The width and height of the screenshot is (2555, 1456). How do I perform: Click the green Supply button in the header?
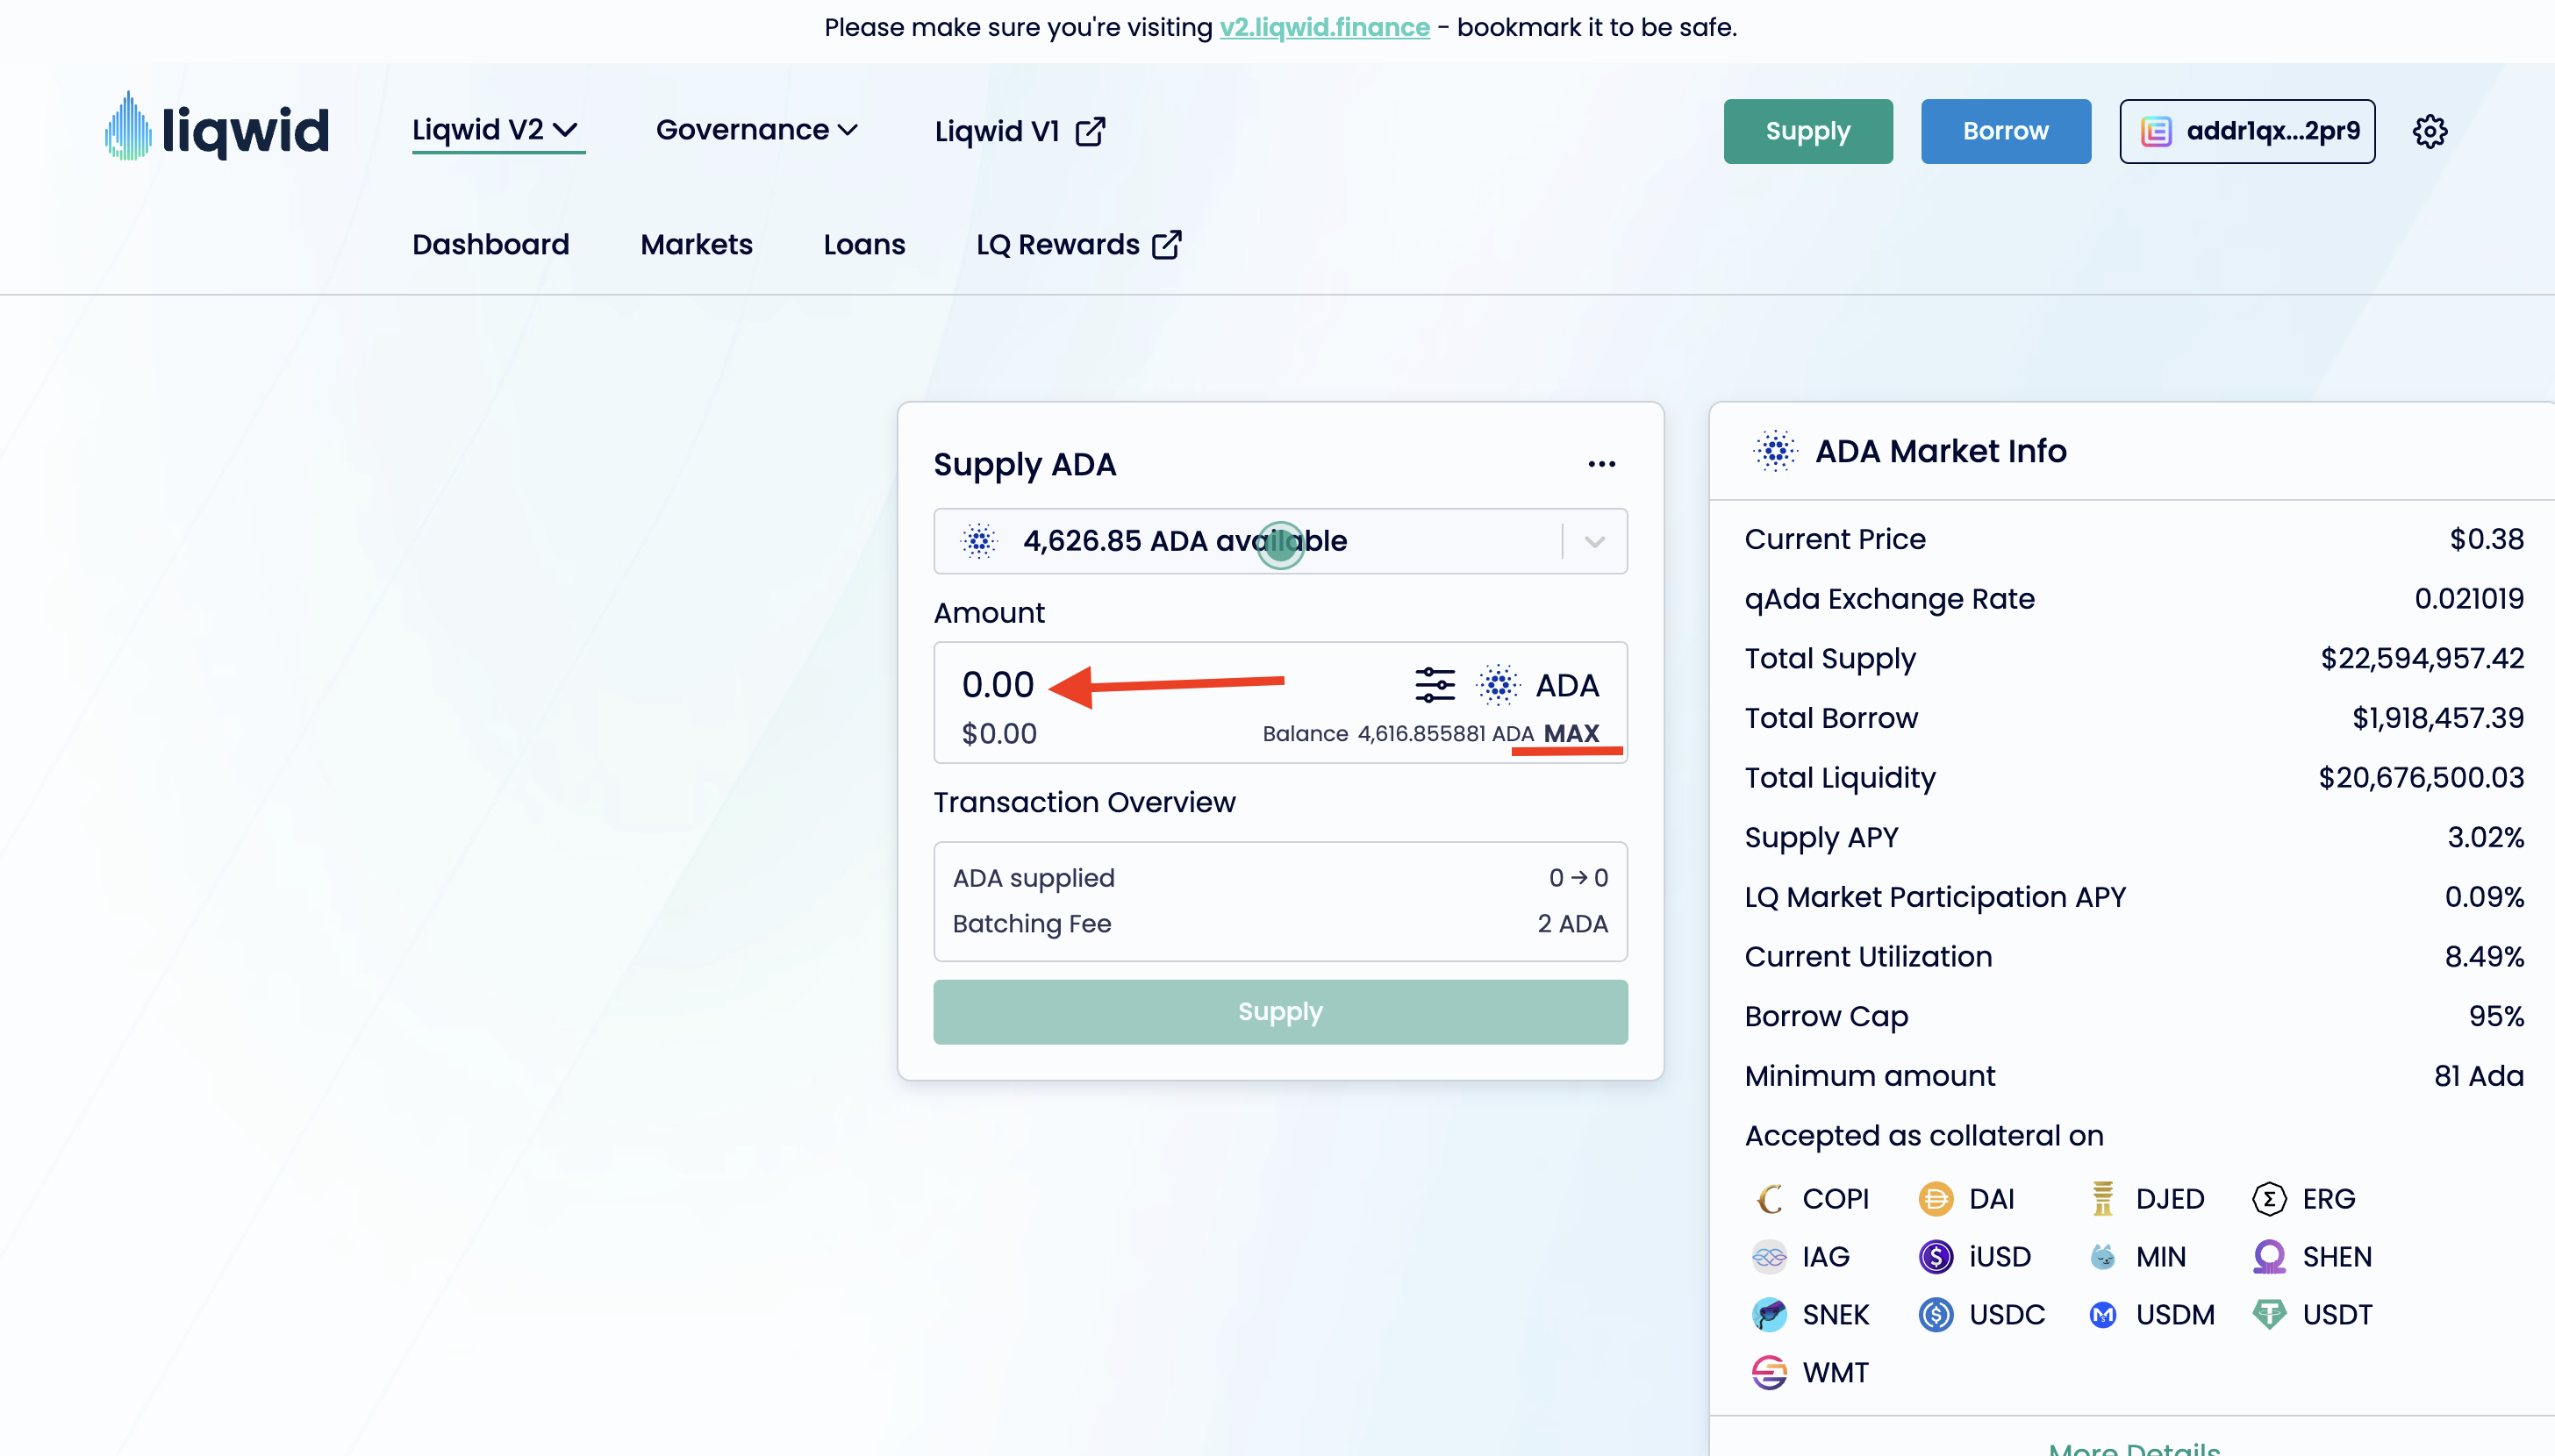(x=1807, y=131)
